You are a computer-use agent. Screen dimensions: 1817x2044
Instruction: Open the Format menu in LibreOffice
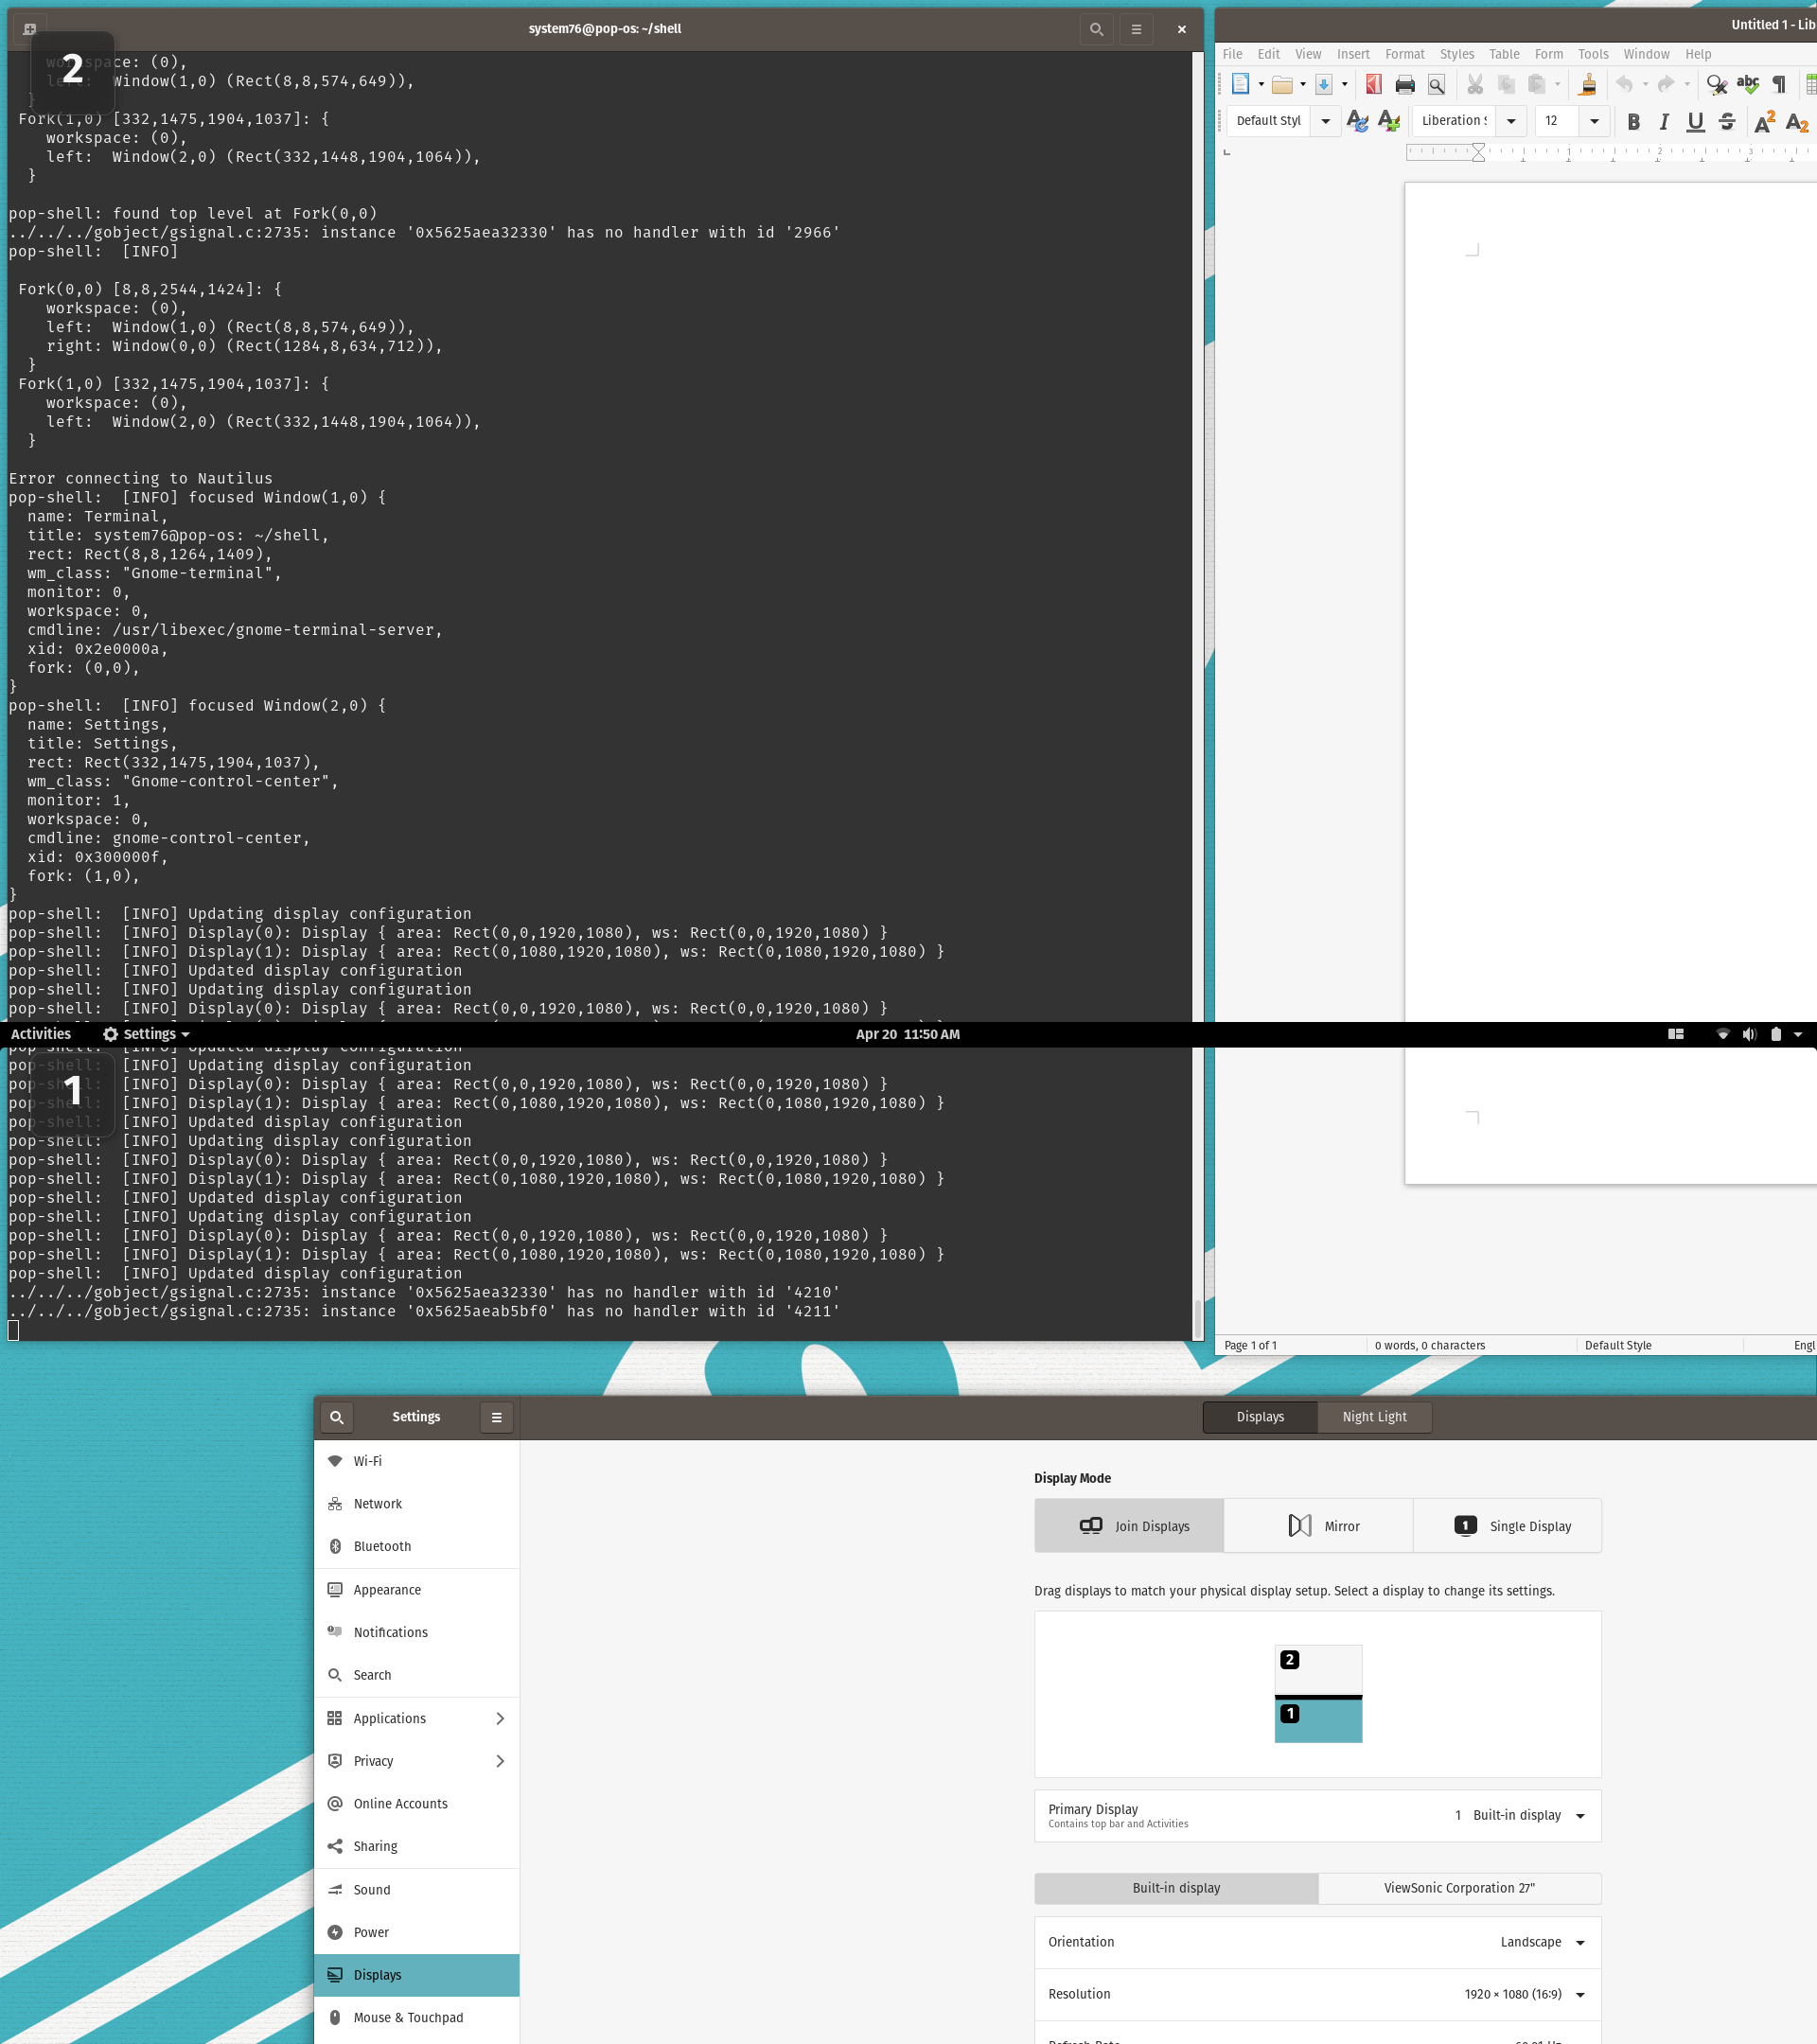1404,54
